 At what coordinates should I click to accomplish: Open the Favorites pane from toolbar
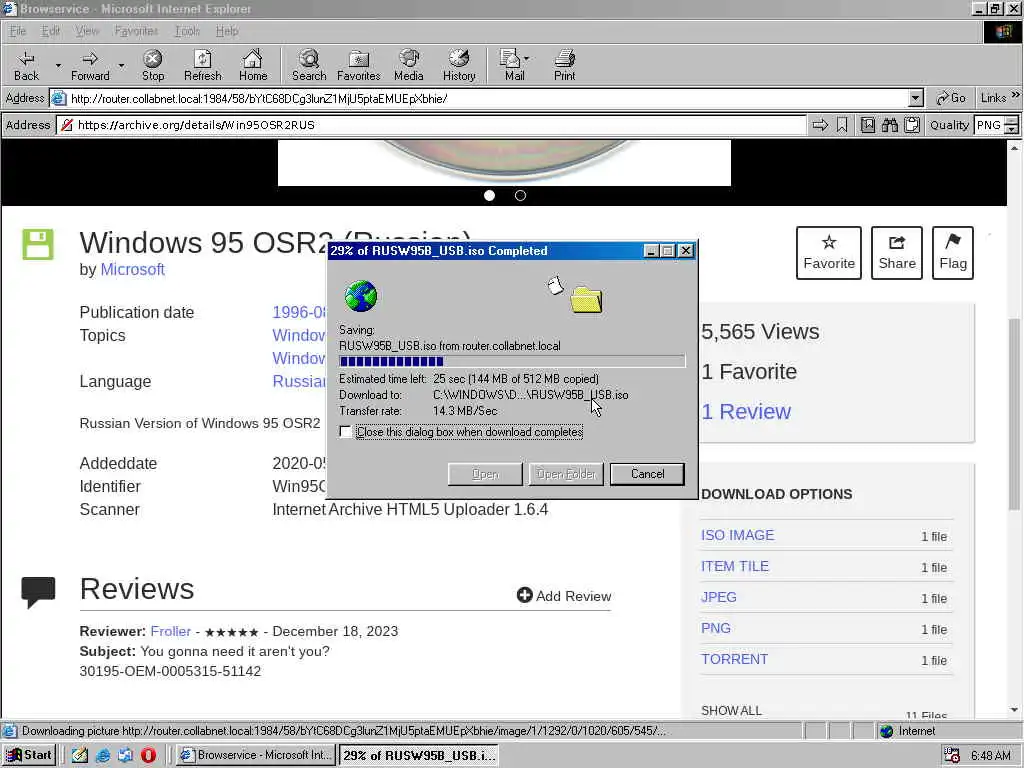click(359, 65)
